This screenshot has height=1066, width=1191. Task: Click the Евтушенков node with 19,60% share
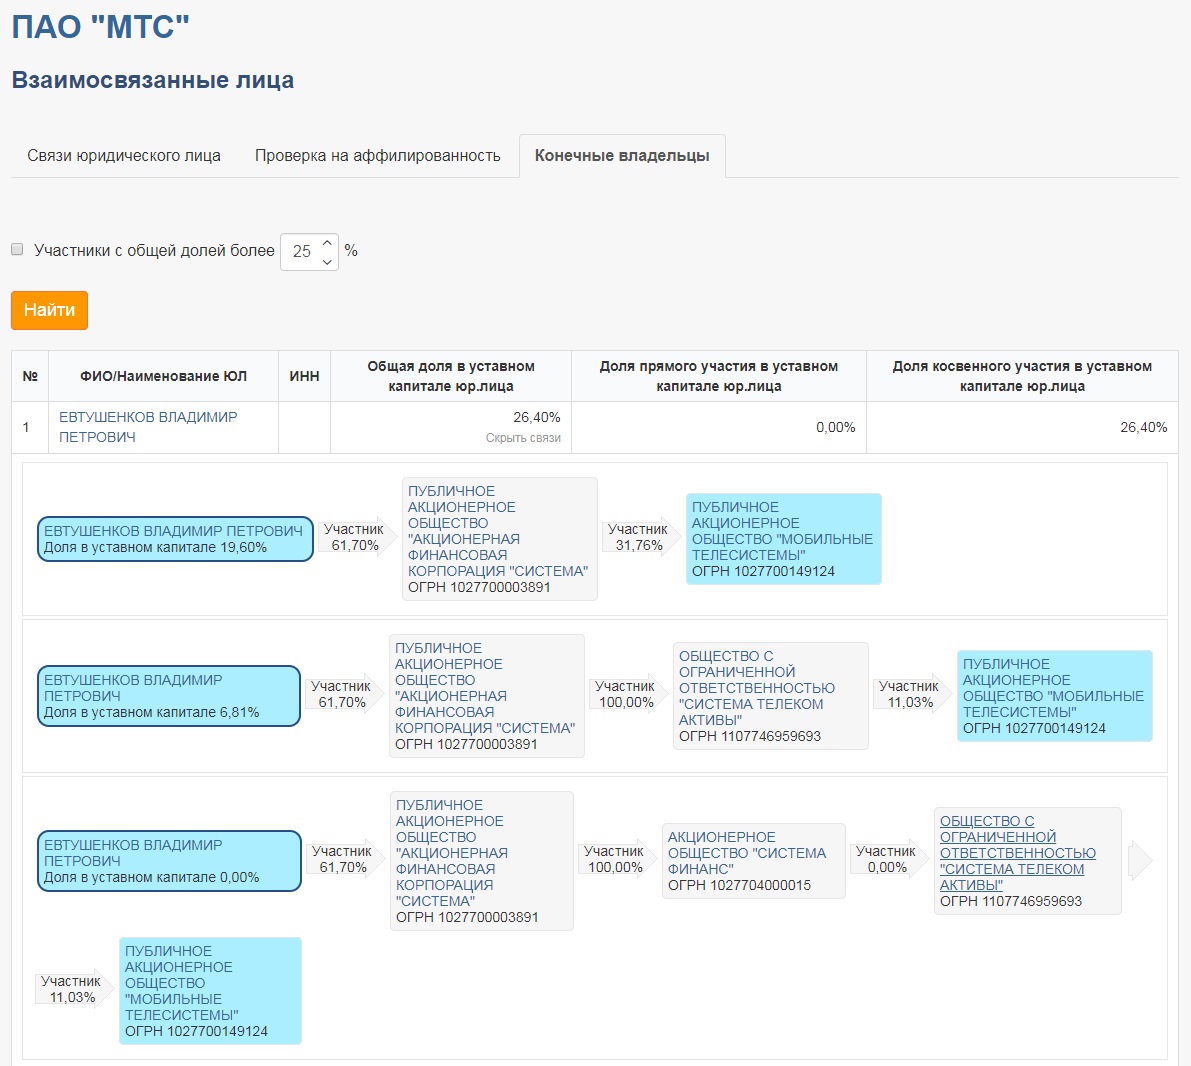175,539
